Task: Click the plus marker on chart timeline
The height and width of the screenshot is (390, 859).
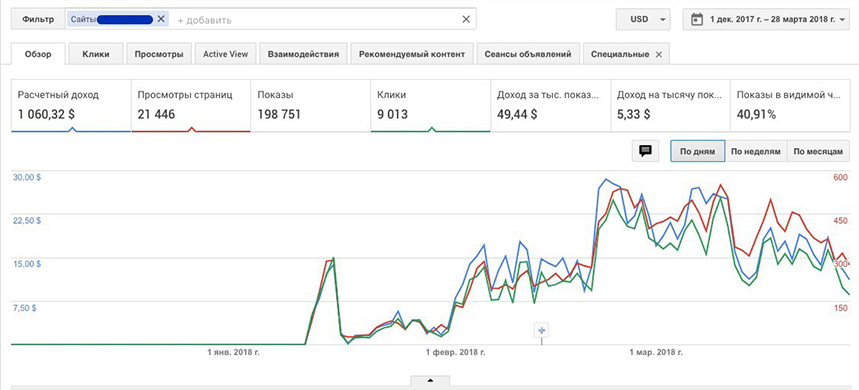Action: tap(542, 330)
